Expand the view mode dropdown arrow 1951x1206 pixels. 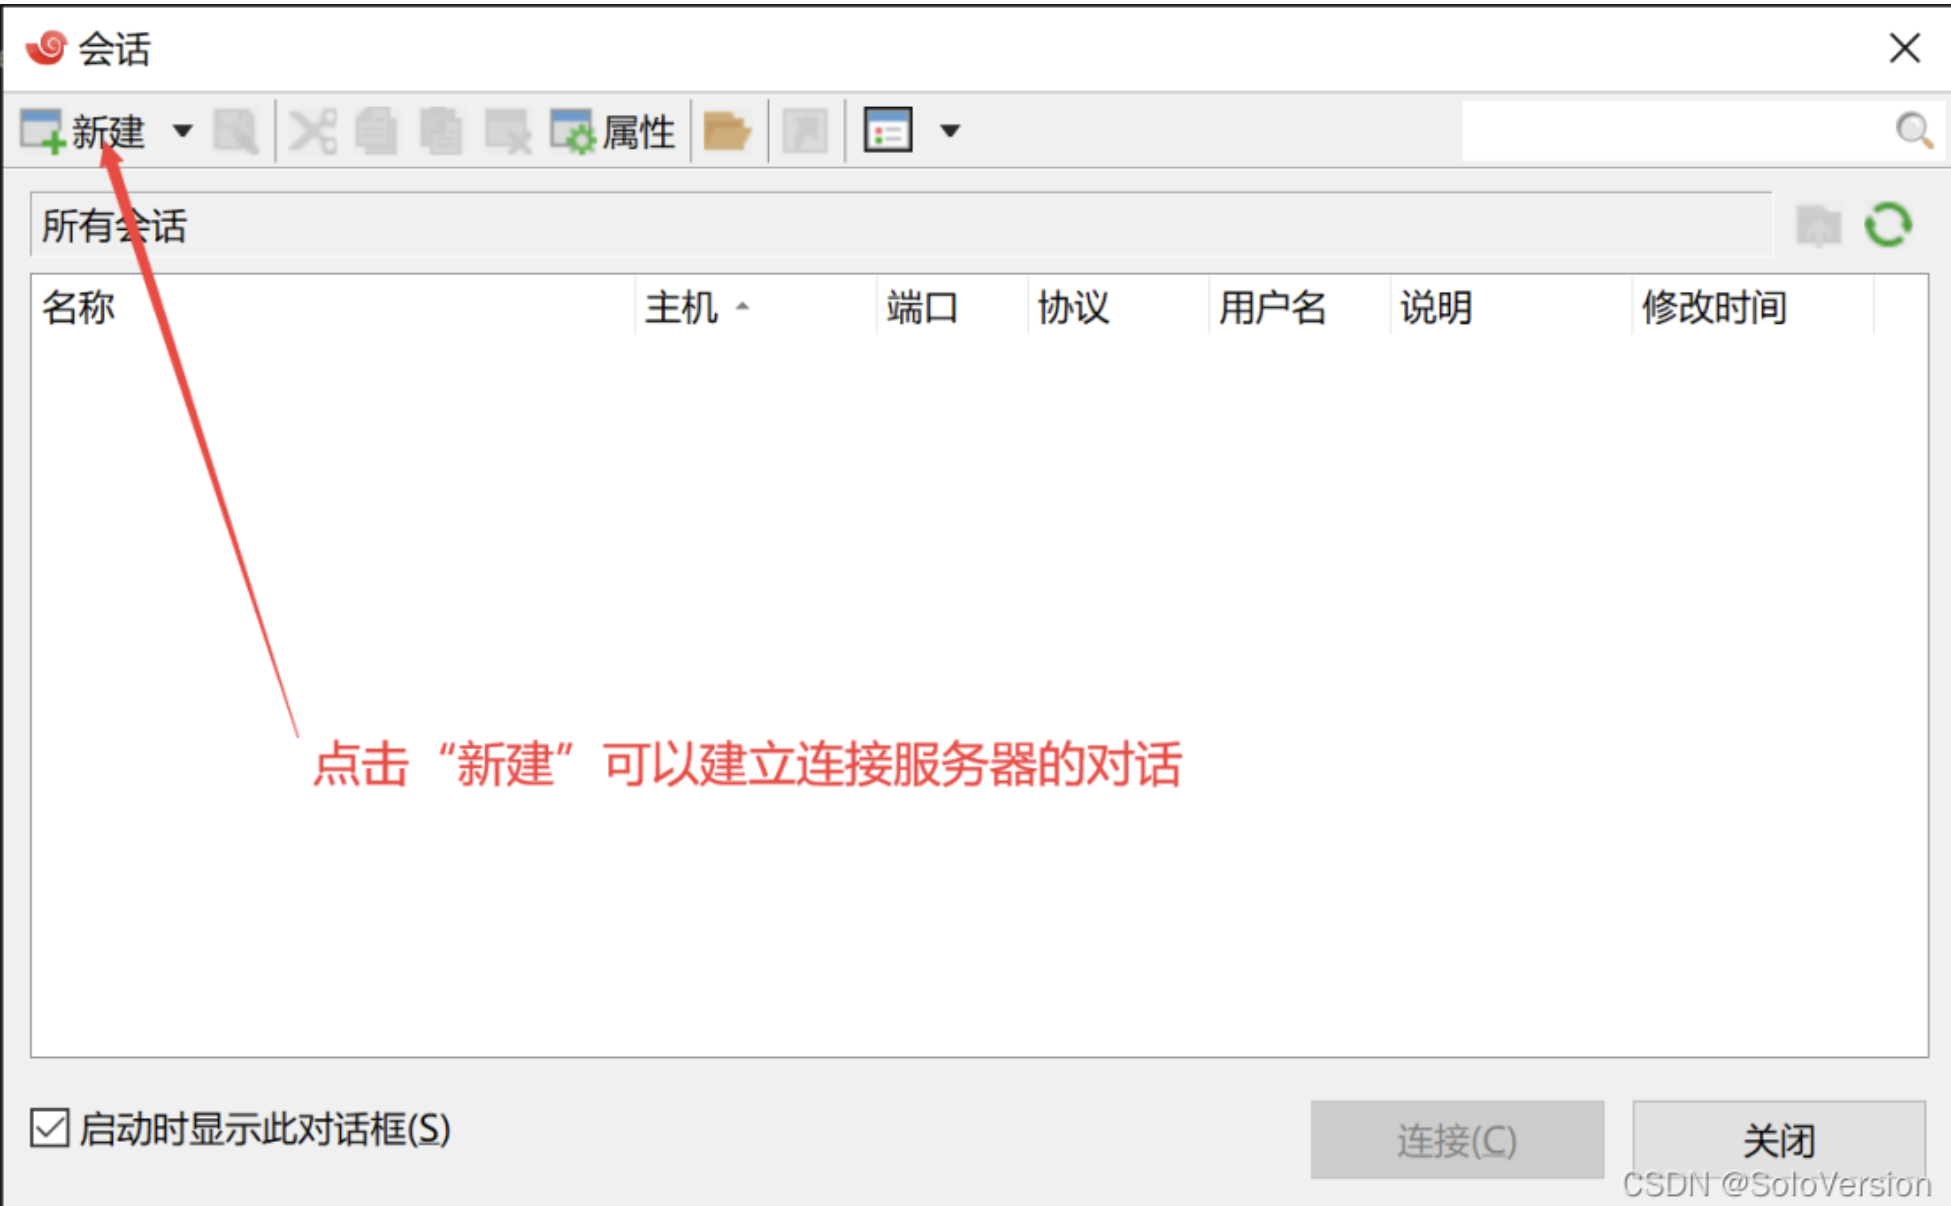click(x=950, y=130)
